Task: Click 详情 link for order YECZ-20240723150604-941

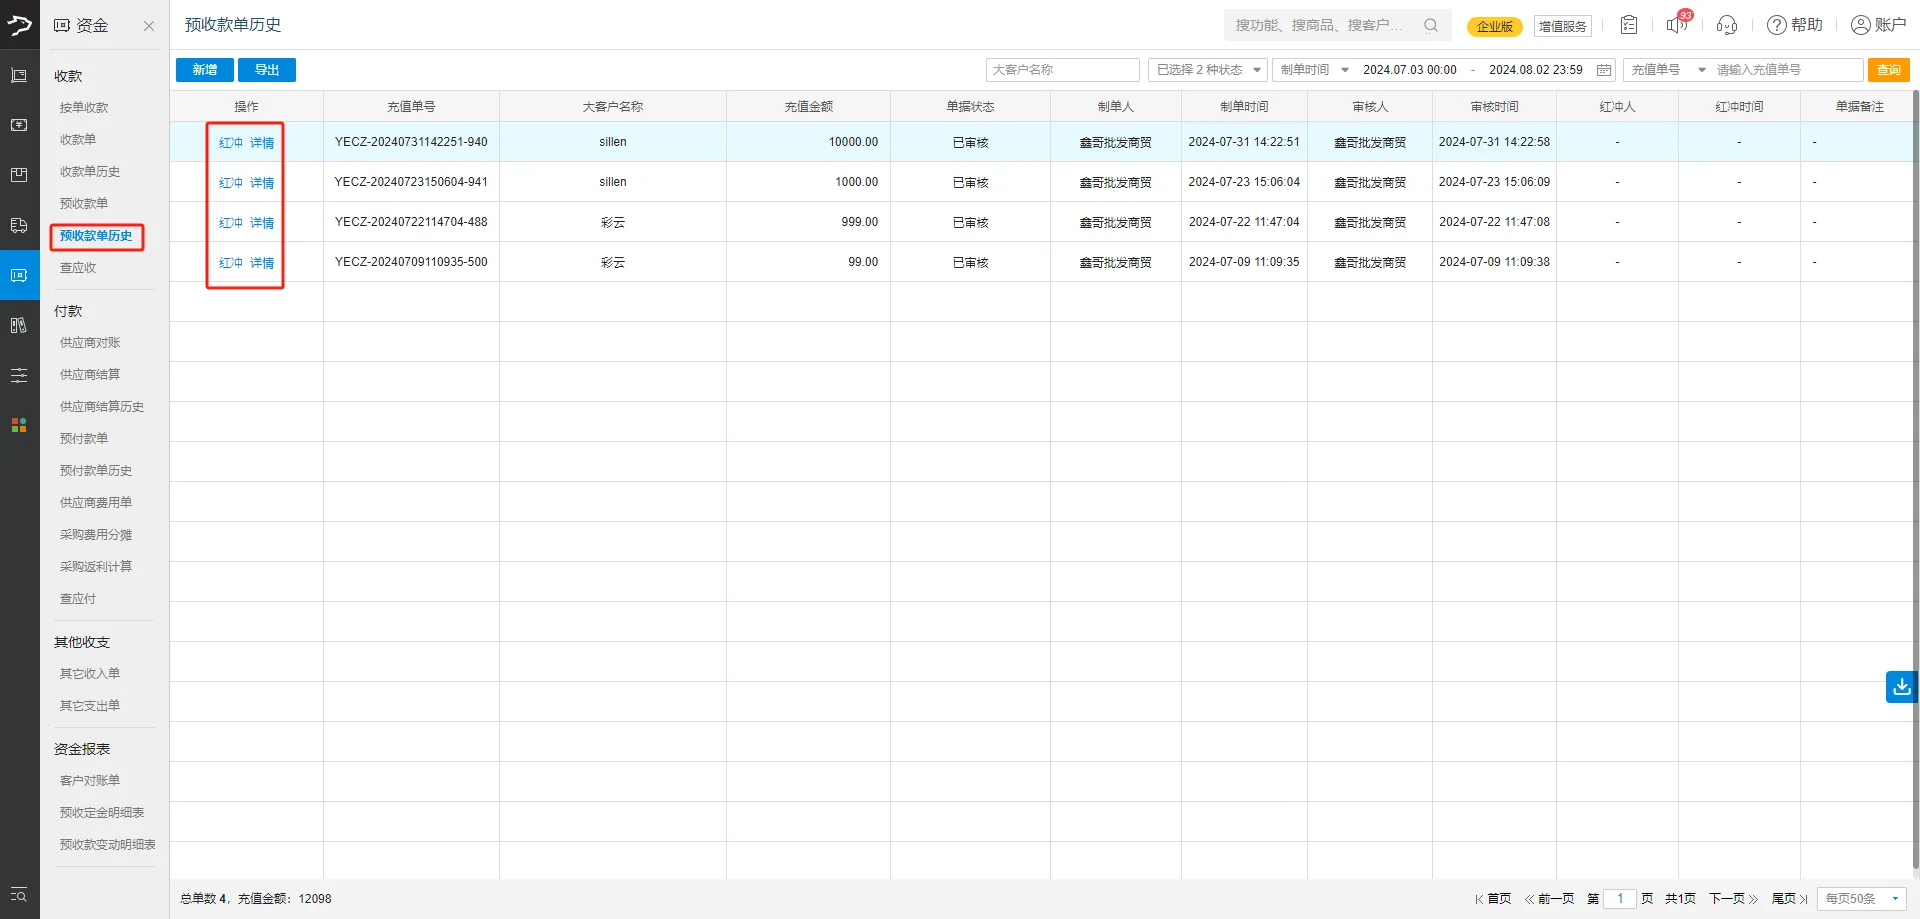Action: tap(262, 183)
